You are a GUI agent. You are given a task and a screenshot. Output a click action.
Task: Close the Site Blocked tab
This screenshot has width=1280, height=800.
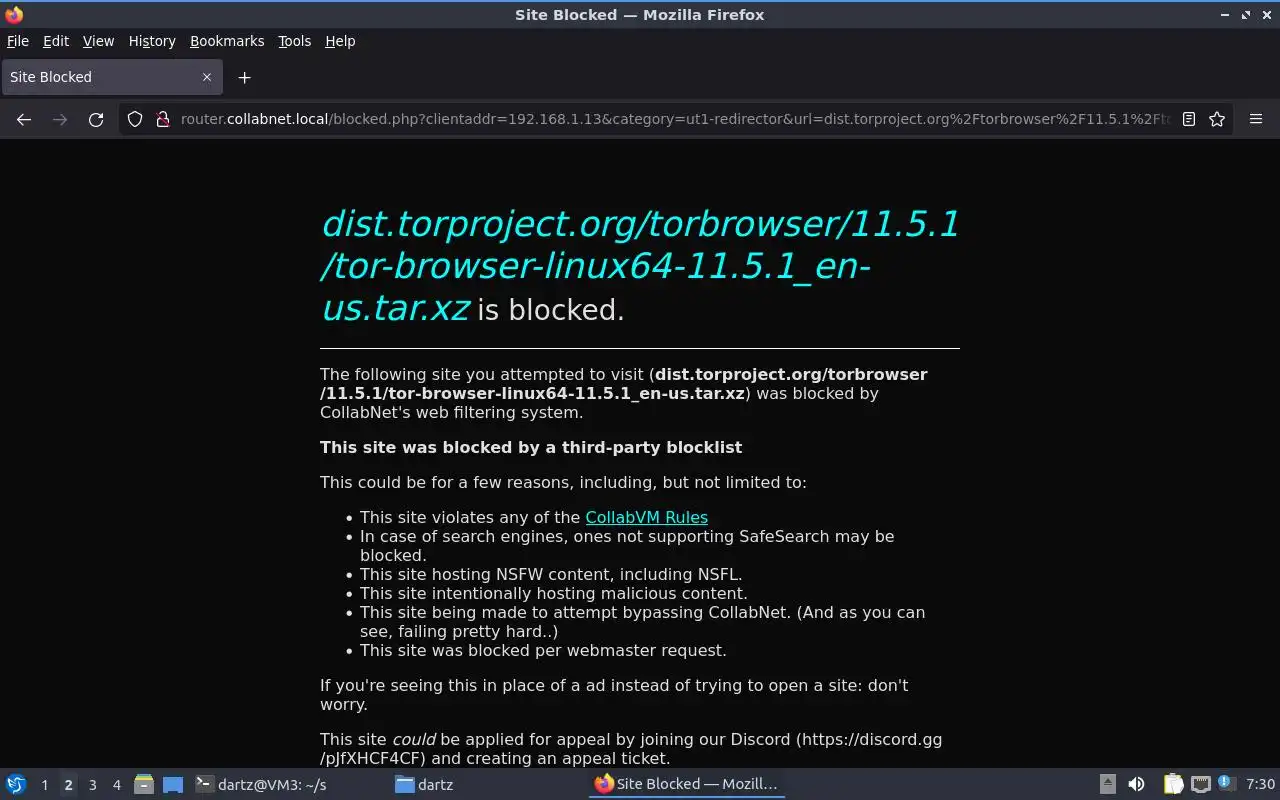click(207, 77)
